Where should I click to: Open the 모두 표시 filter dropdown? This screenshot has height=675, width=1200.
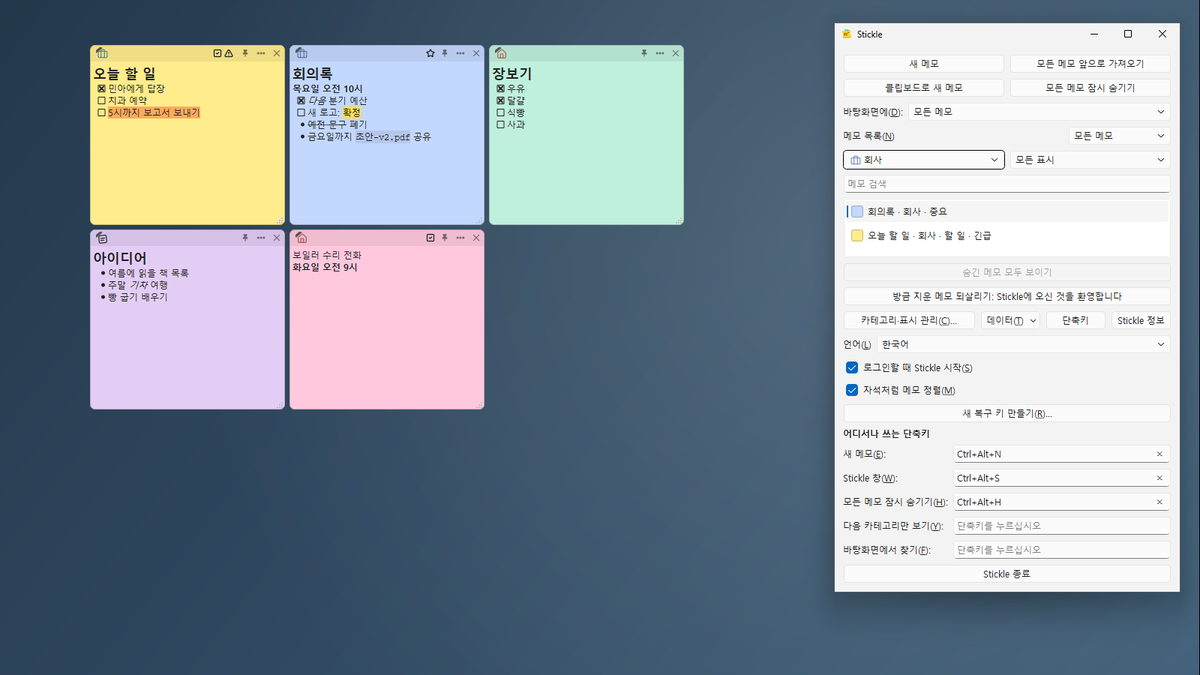tap(1089, 160)
